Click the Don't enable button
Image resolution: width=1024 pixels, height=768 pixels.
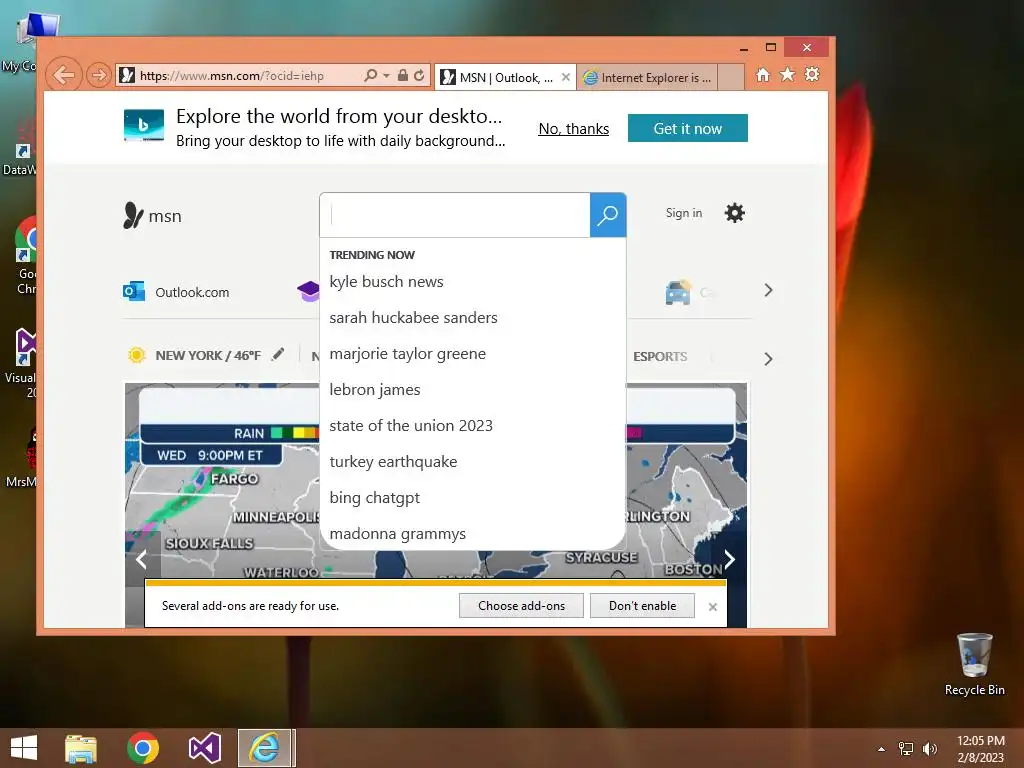point(643,605)
